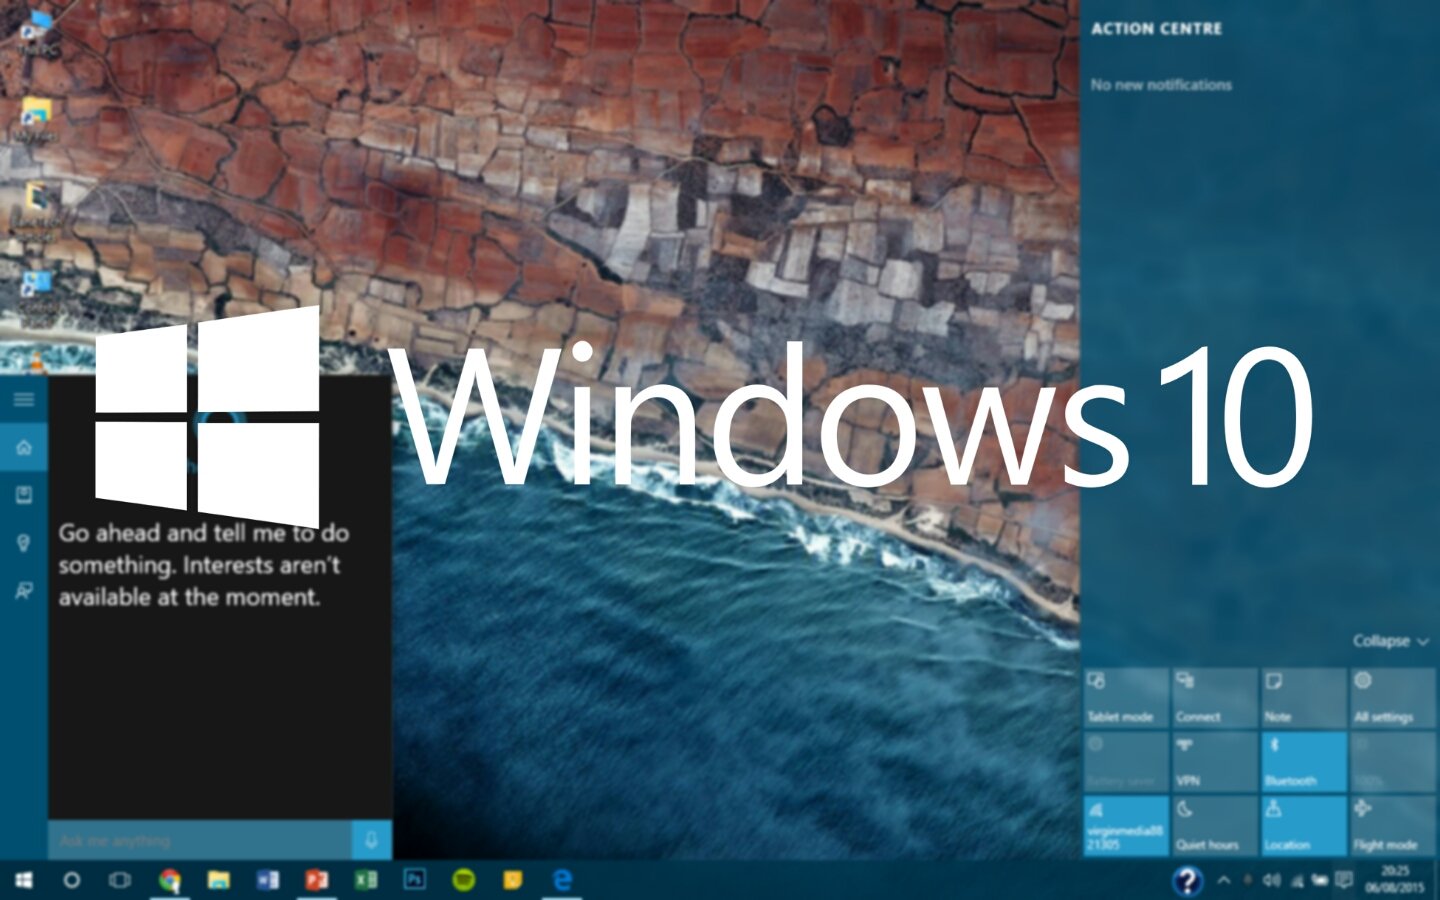The width and height of the screenshot is (1440, 900).
Task: Enable the Quiet hours tile
Action: click(x=1215, y=825)
